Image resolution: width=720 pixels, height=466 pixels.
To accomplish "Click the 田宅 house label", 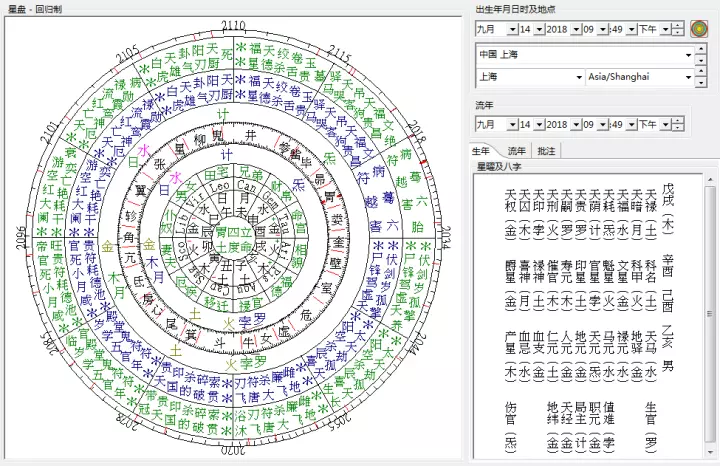I will click(x=216, y=174).
